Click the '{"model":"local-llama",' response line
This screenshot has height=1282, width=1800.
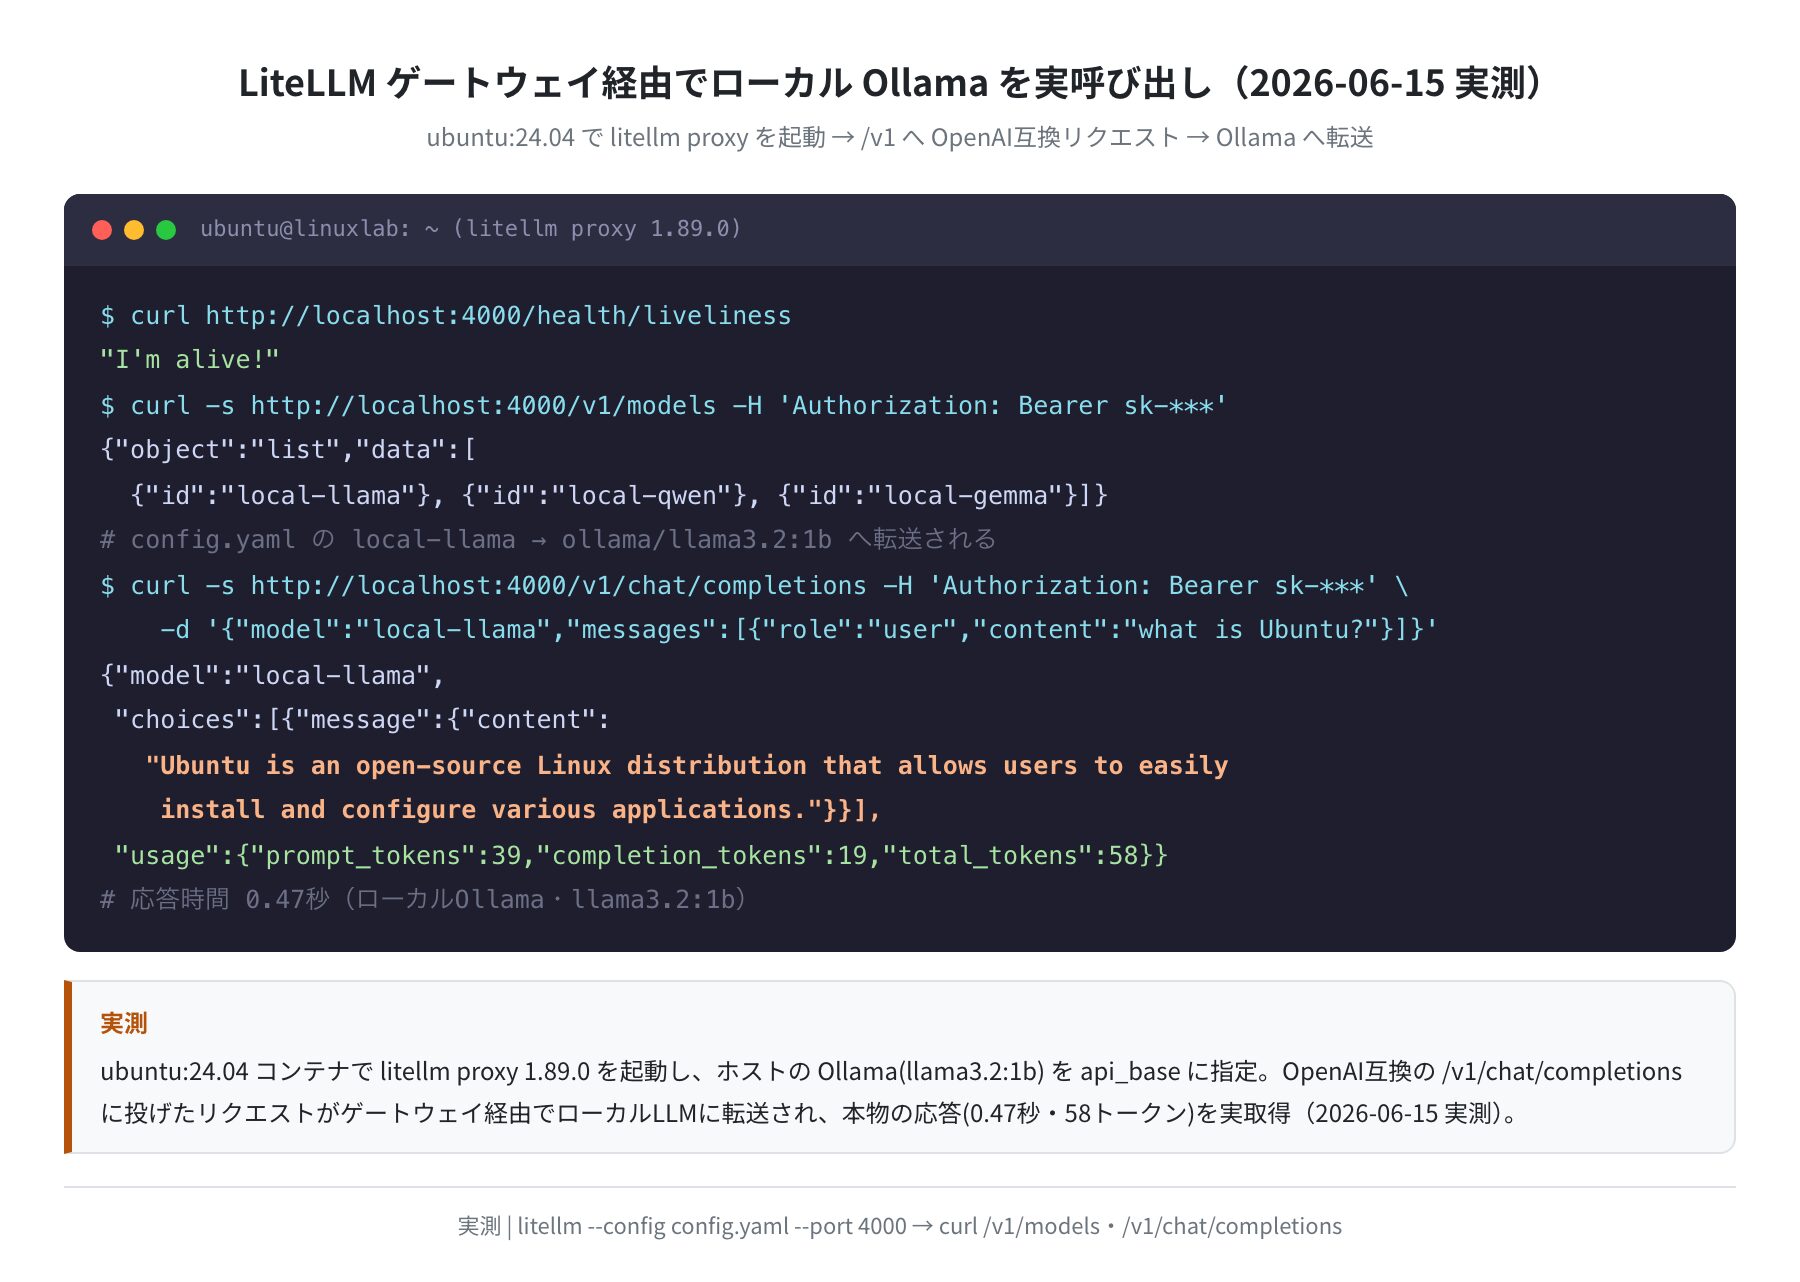[x=272, y=676]
